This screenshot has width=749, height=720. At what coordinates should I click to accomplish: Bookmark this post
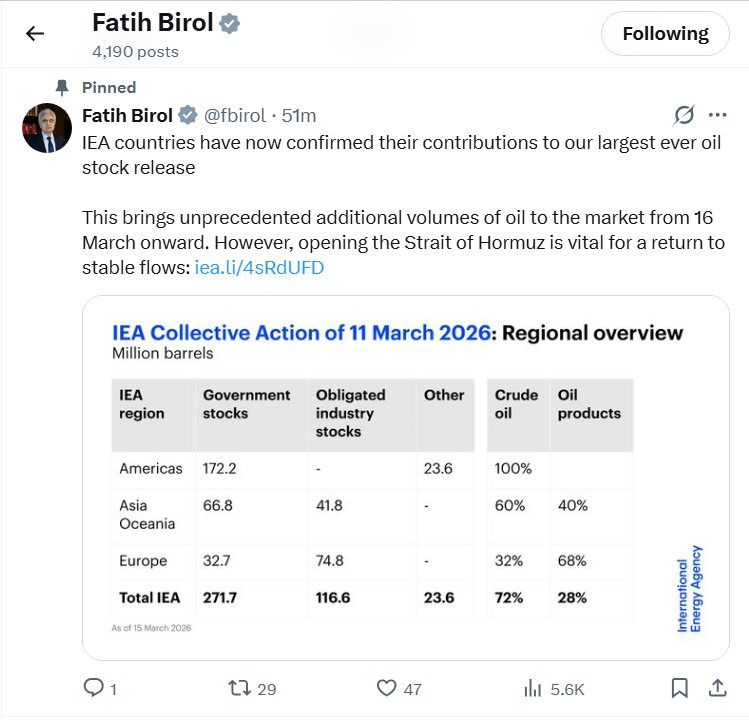679,688
